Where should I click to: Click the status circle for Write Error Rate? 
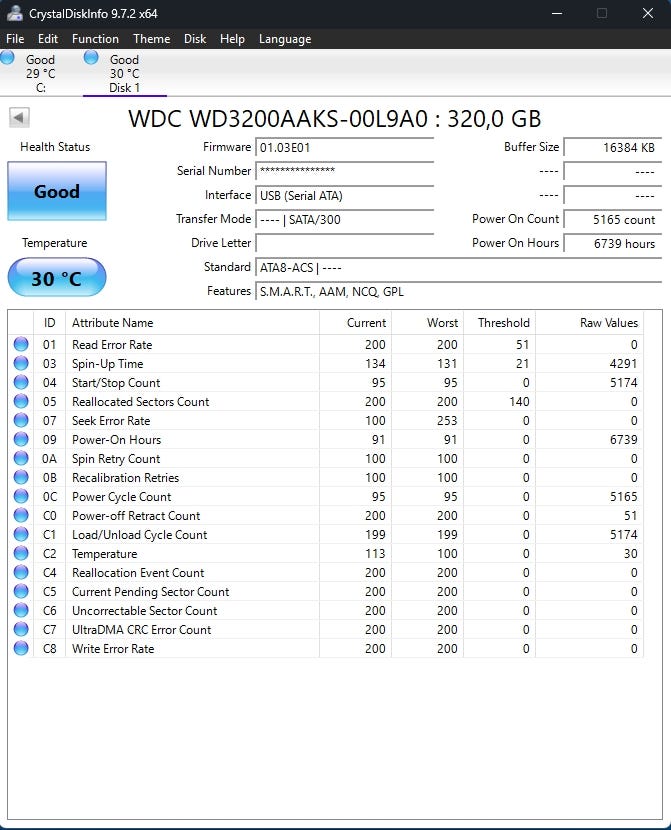click(21, 648)
